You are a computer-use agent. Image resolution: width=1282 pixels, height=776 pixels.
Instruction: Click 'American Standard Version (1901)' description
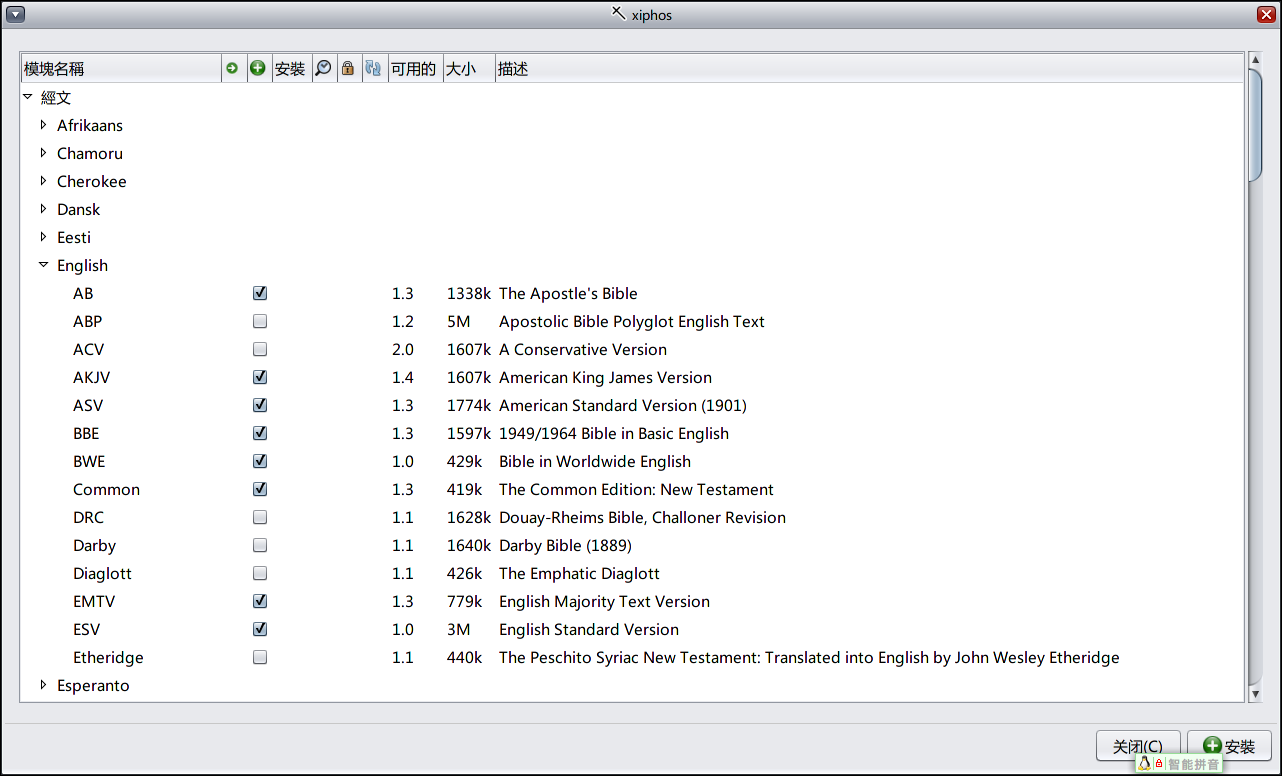[x=623, y=405]
